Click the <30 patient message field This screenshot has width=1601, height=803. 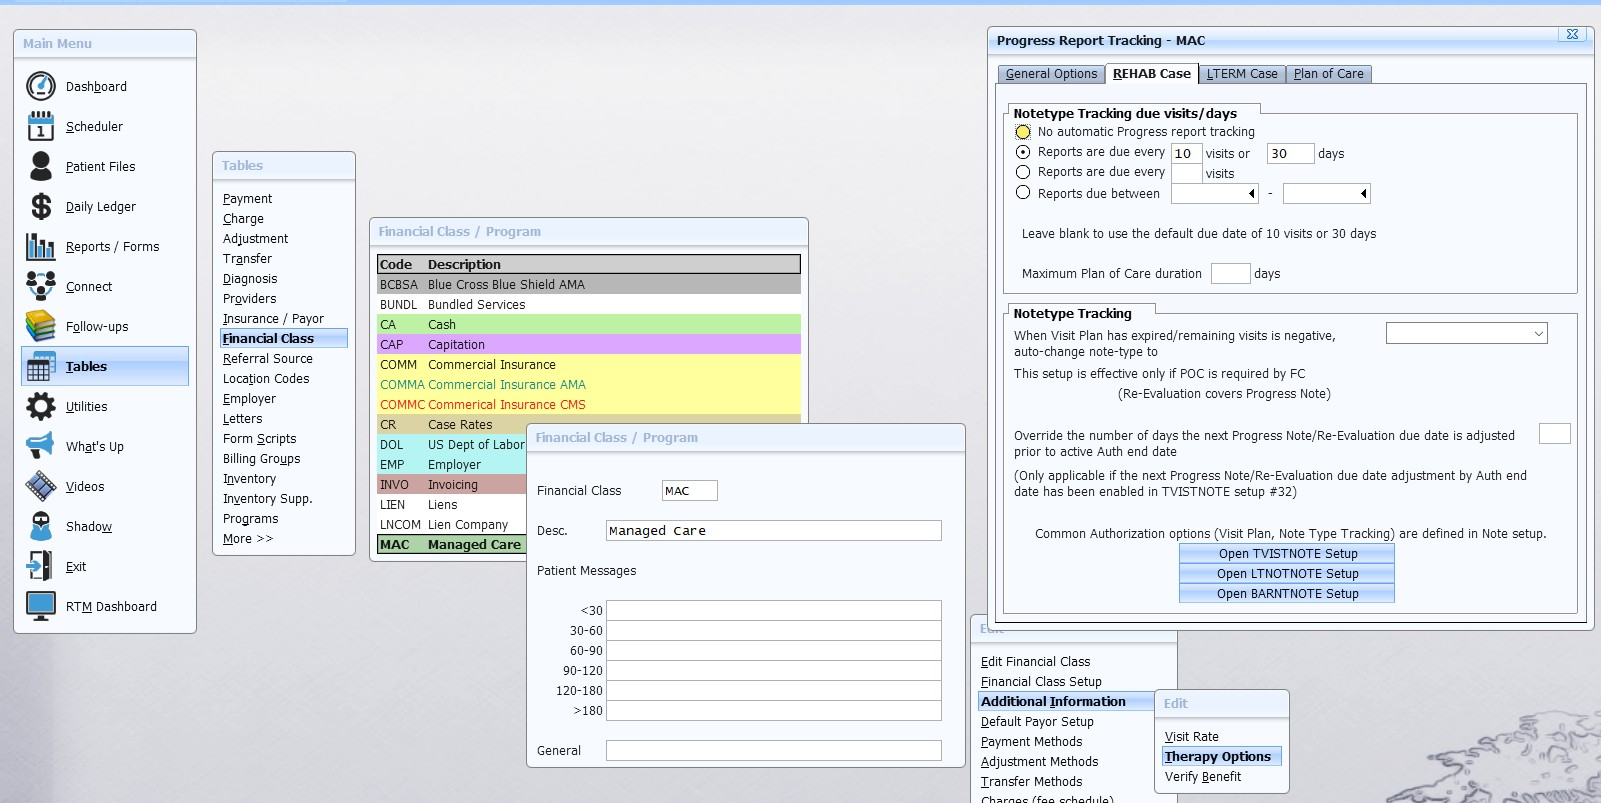coord(773,610)
